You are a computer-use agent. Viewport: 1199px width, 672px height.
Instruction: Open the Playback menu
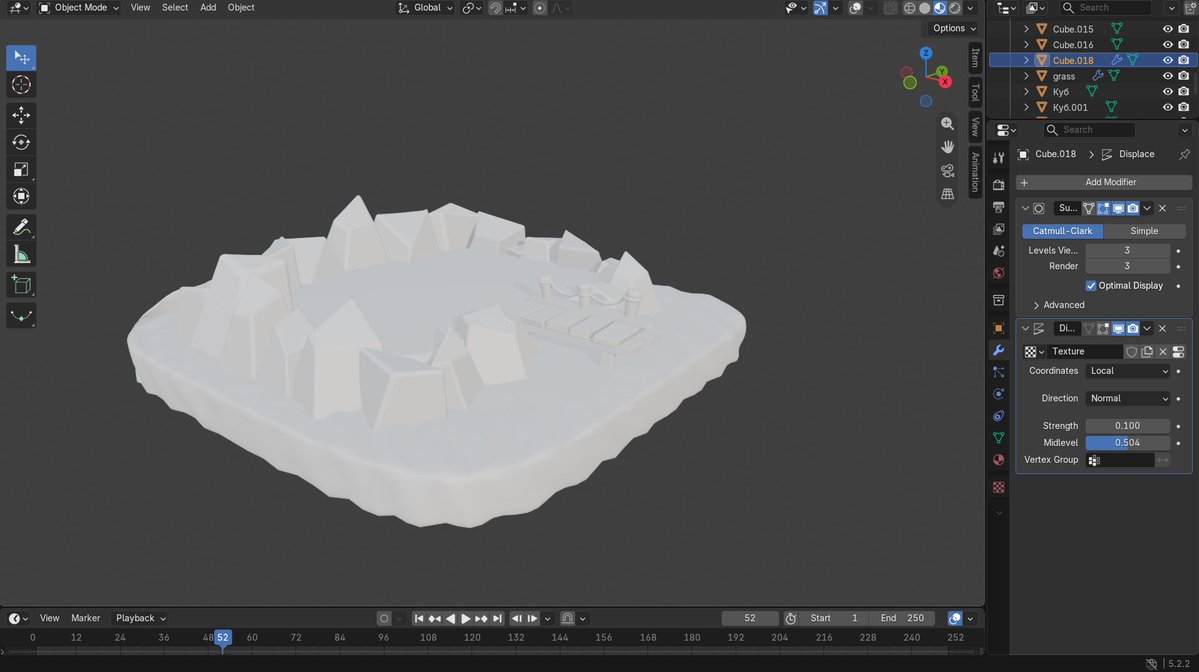141,618
